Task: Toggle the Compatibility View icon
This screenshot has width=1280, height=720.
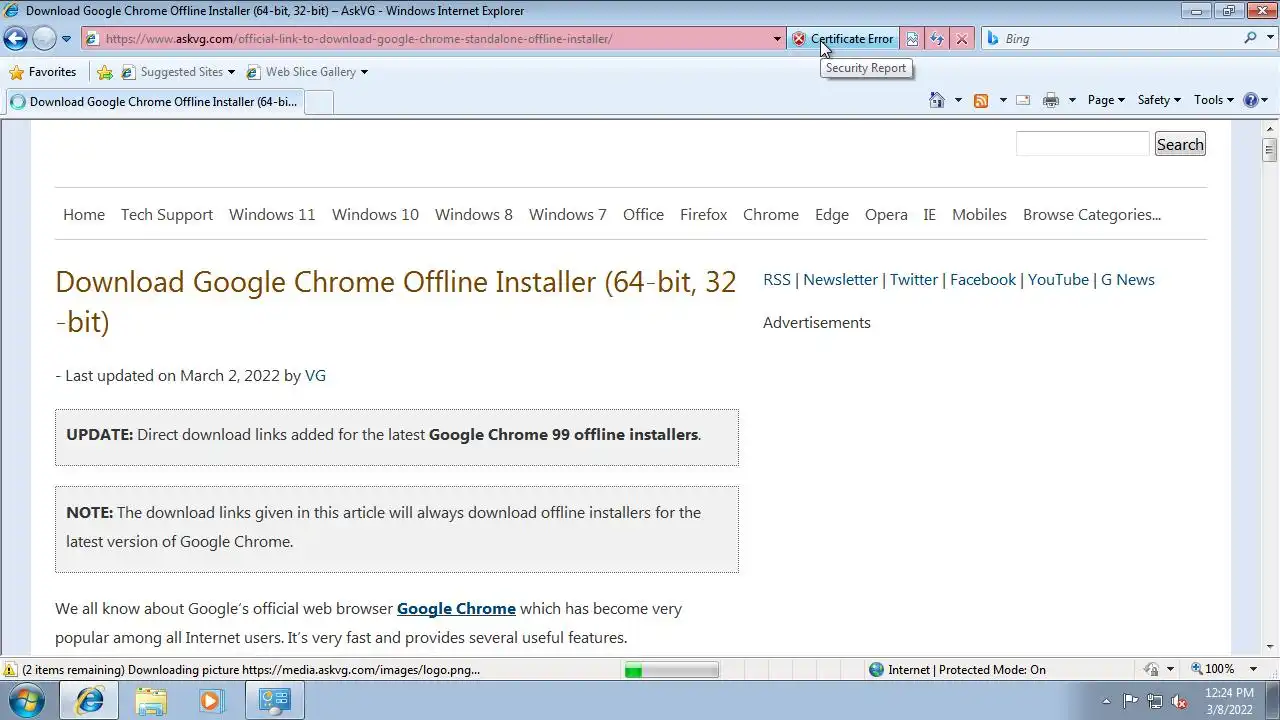Action: coord(912,39)
